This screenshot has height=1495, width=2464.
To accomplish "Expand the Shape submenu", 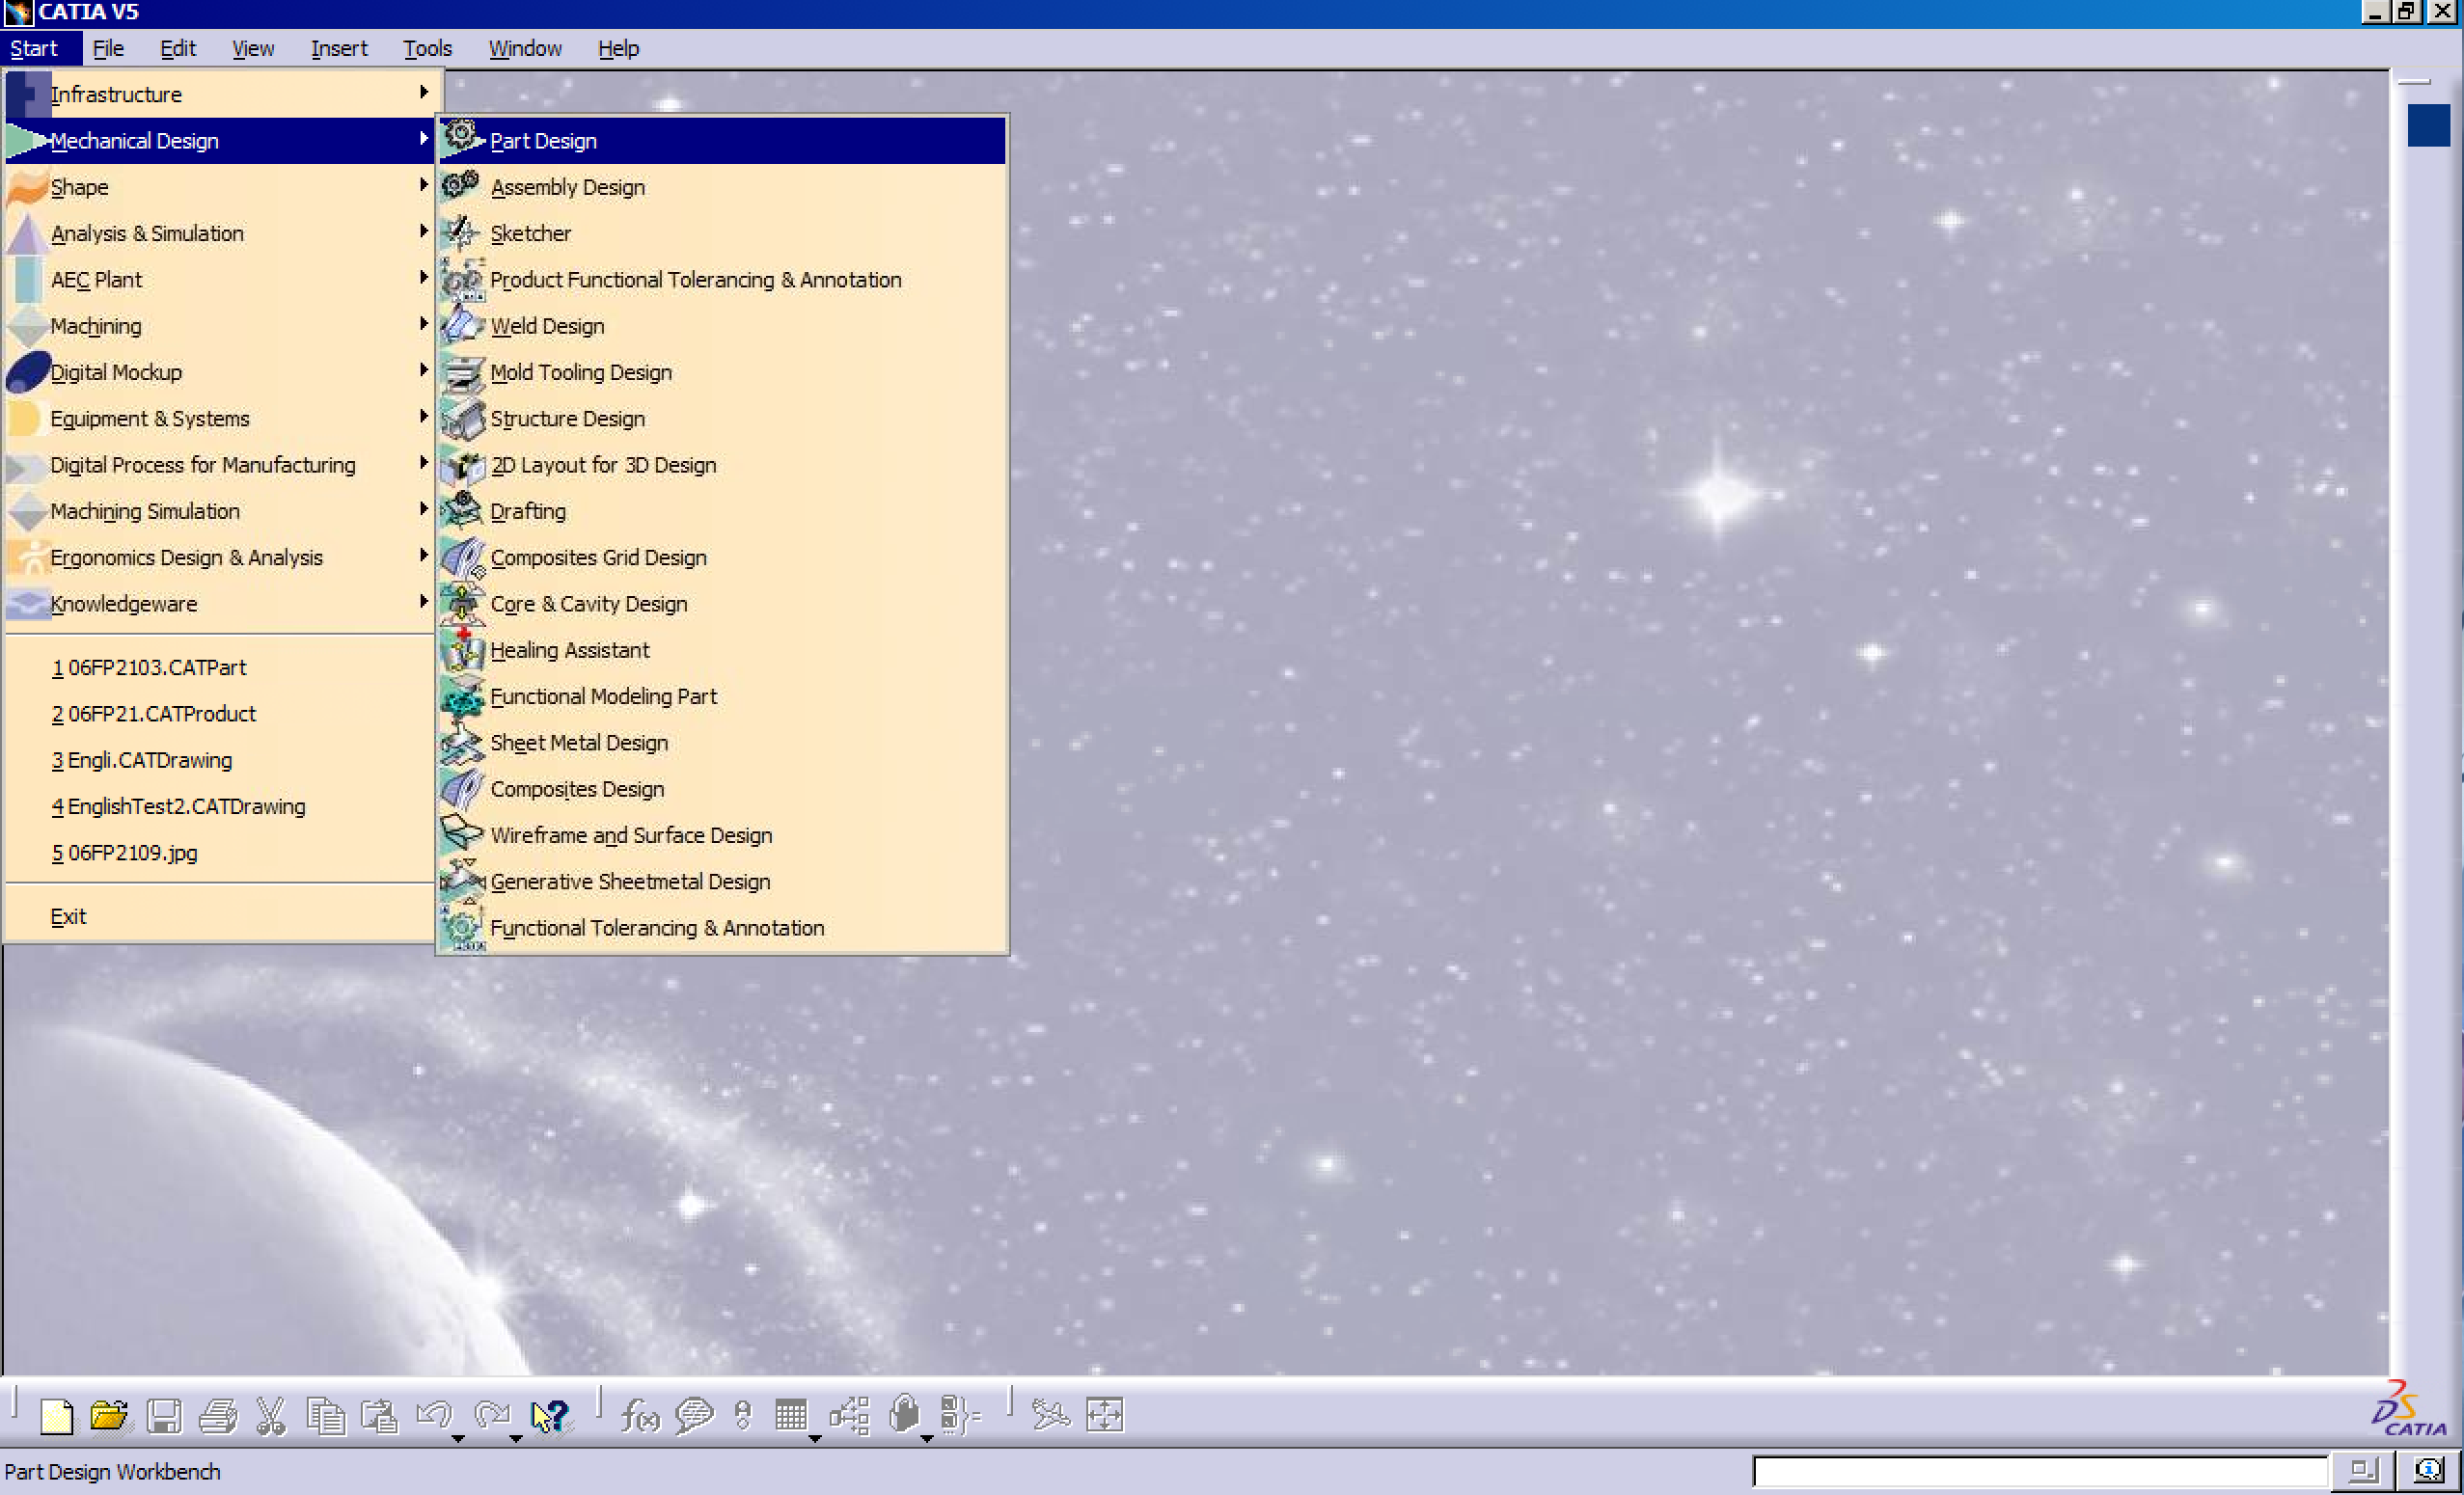I will pos(219,187).
